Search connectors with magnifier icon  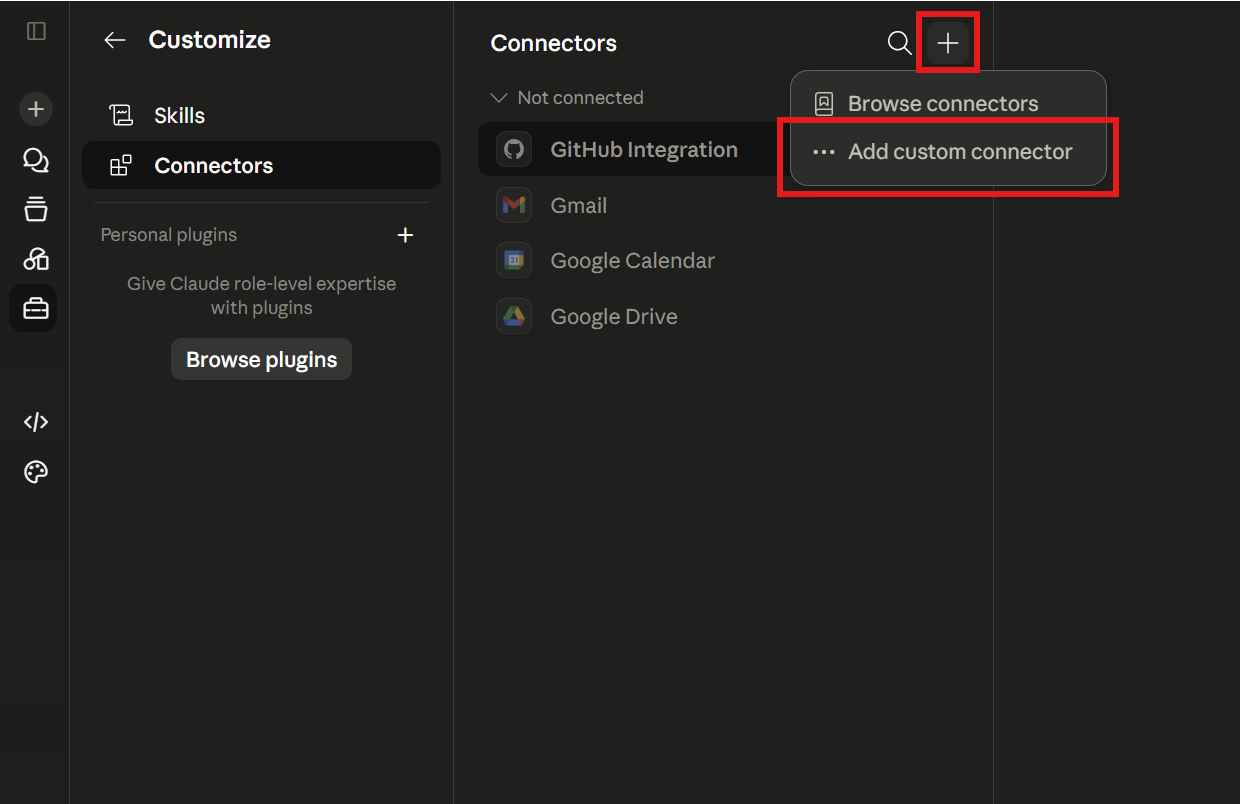pos(899,43)
